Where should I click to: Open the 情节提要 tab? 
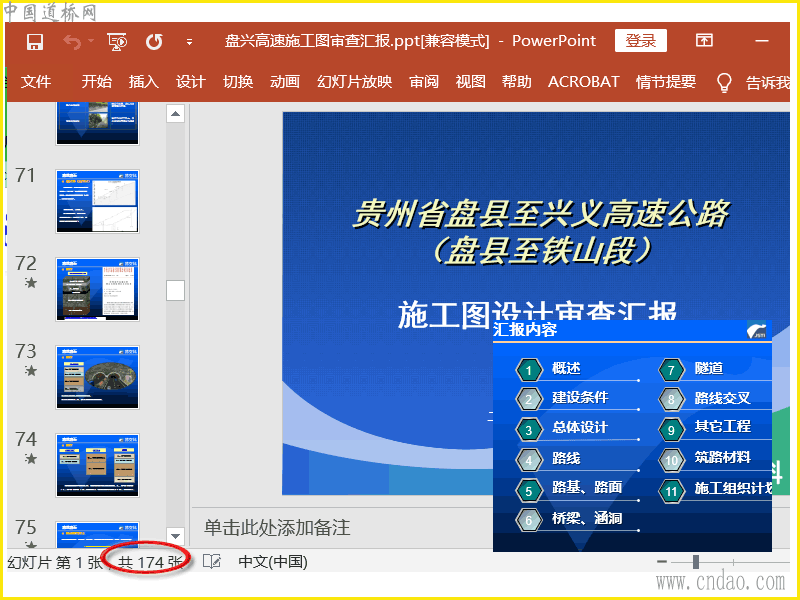pyautogui.click(x=666, y=82)
